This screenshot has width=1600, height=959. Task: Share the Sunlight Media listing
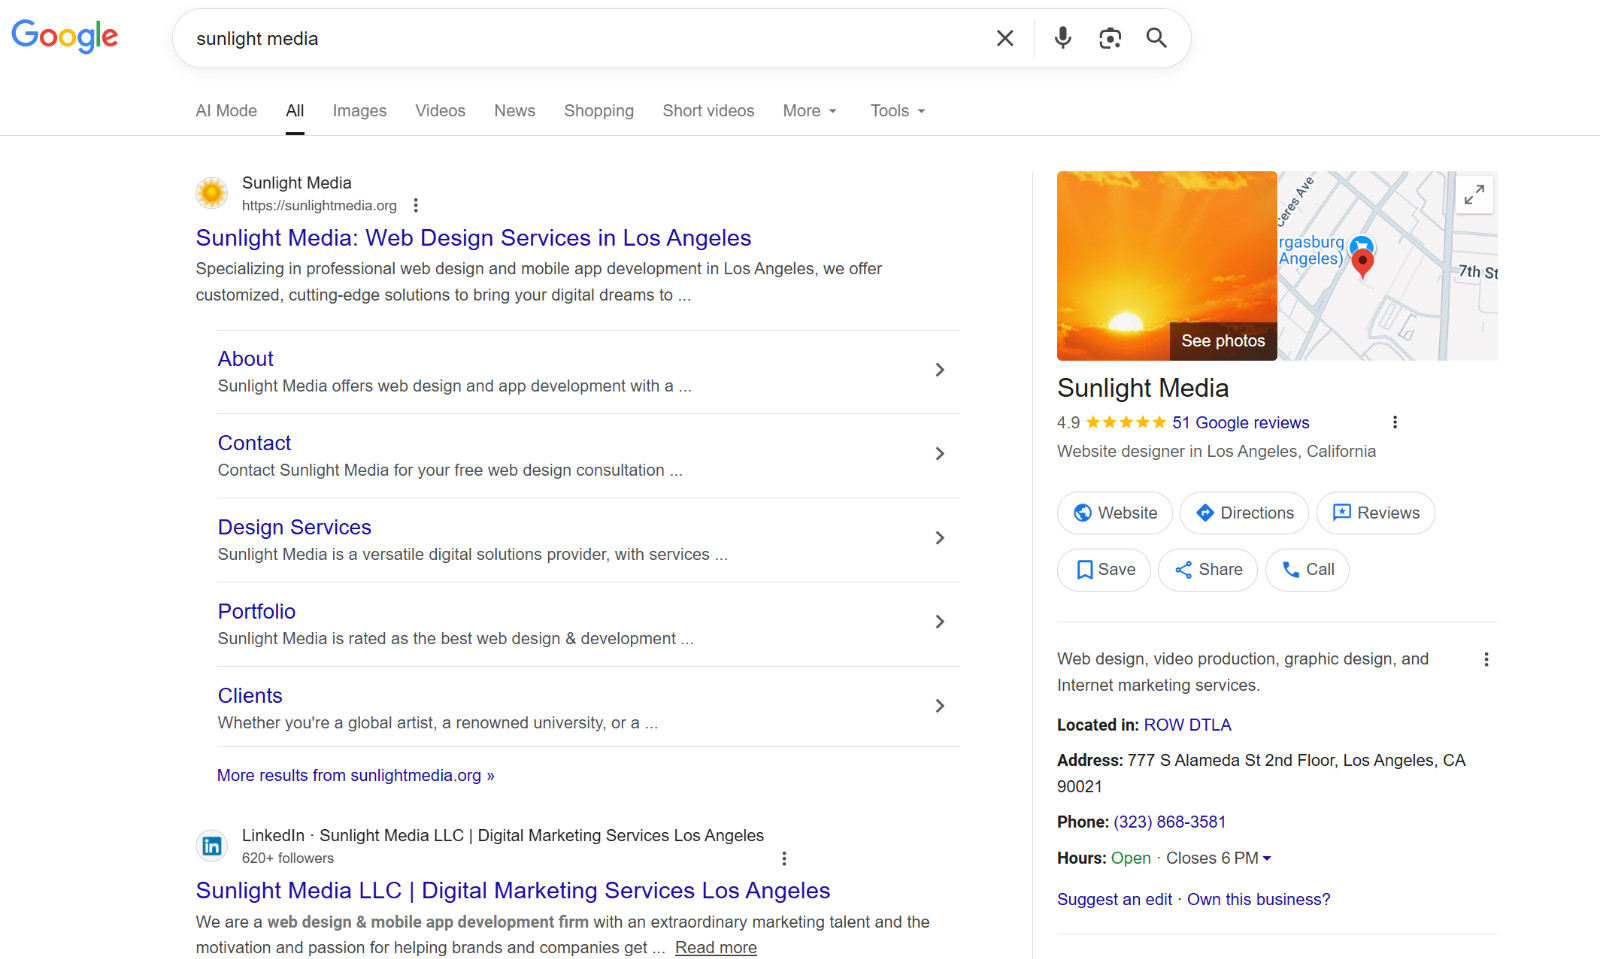click(x=1208, y=570)
